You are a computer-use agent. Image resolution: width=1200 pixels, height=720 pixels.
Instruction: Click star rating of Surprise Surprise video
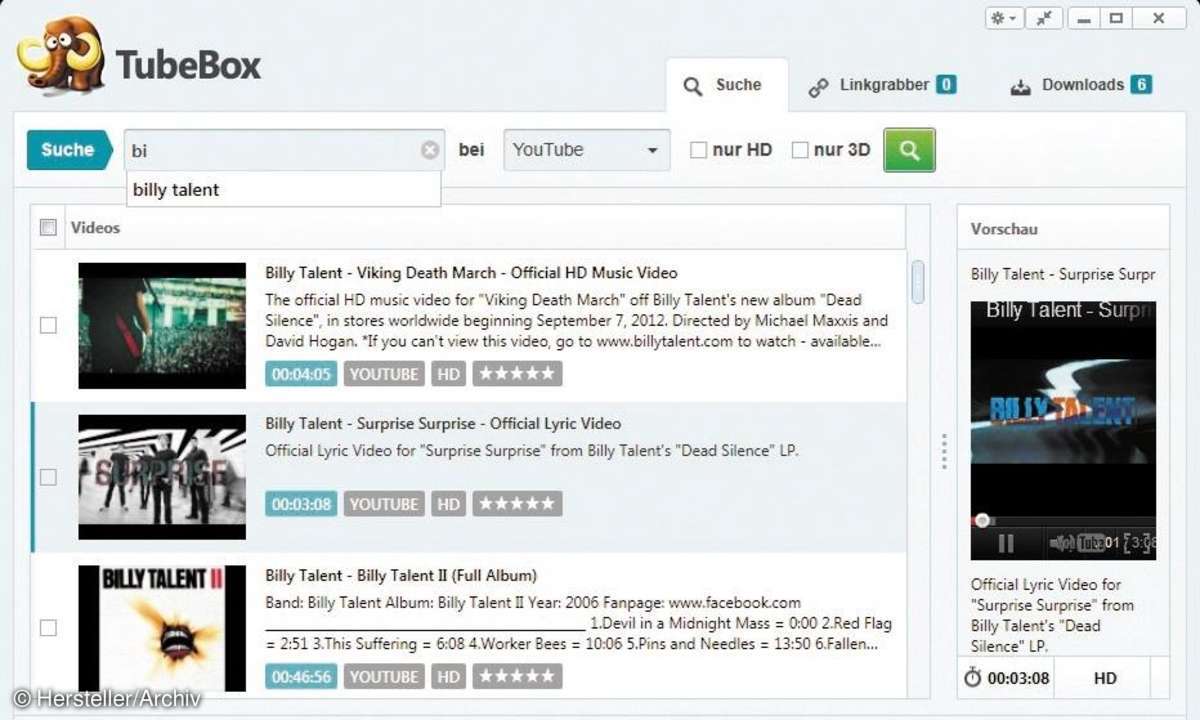click(x=518, y=504)
